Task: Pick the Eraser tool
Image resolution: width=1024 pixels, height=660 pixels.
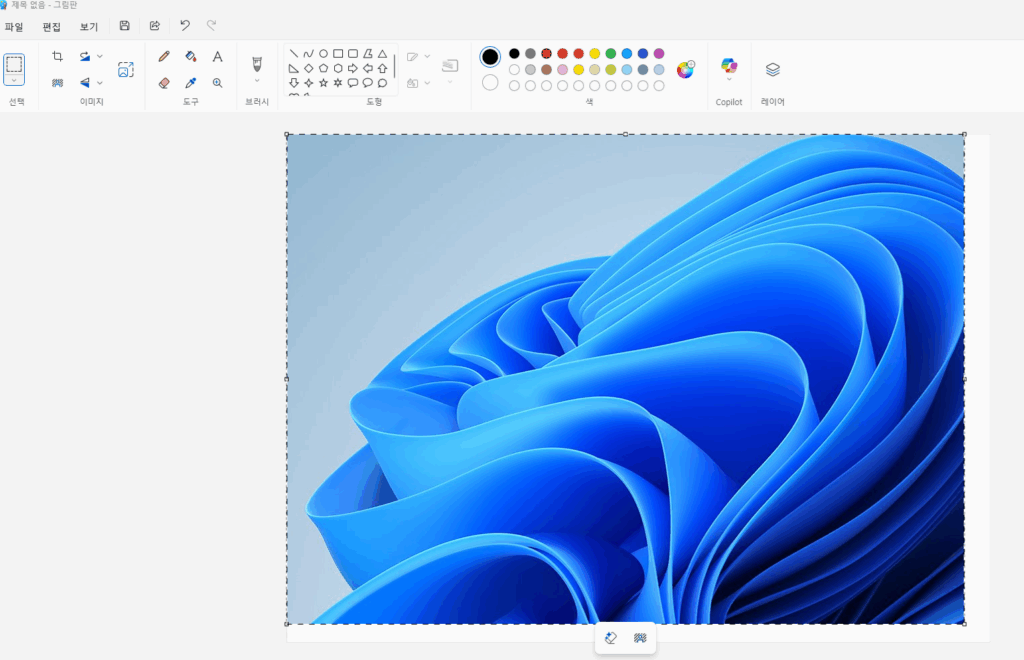Action: [164, 83]
